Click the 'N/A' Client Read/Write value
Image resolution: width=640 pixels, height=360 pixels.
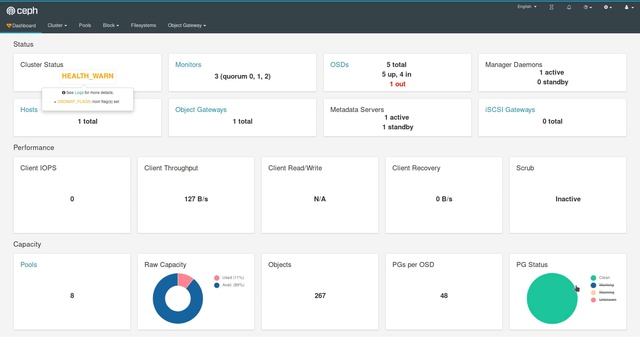tap(320, 199)
